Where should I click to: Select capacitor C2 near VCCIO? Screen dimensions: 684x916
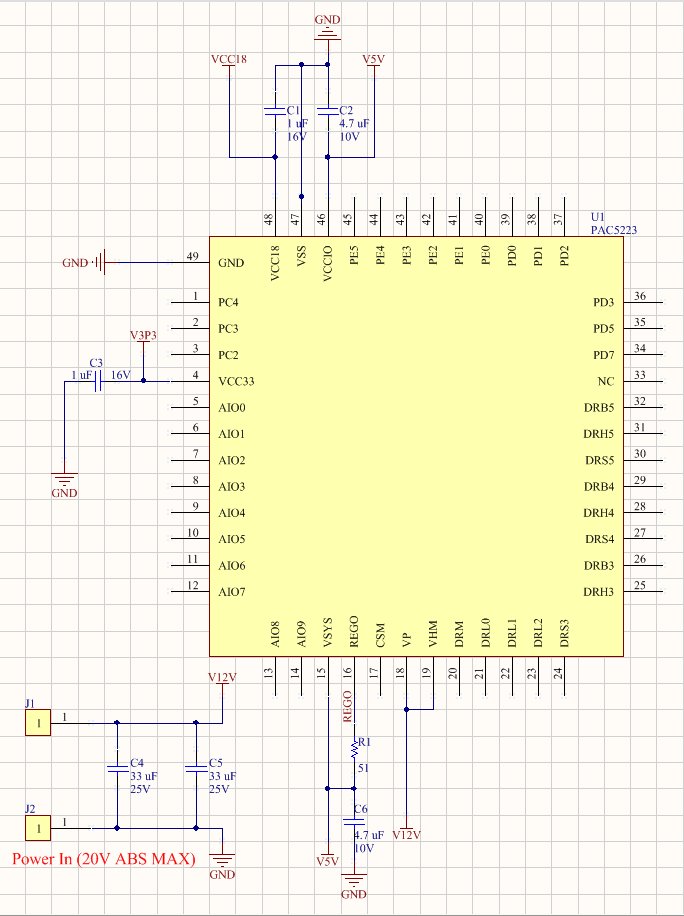pyautogui.click(x=328, y=110)
